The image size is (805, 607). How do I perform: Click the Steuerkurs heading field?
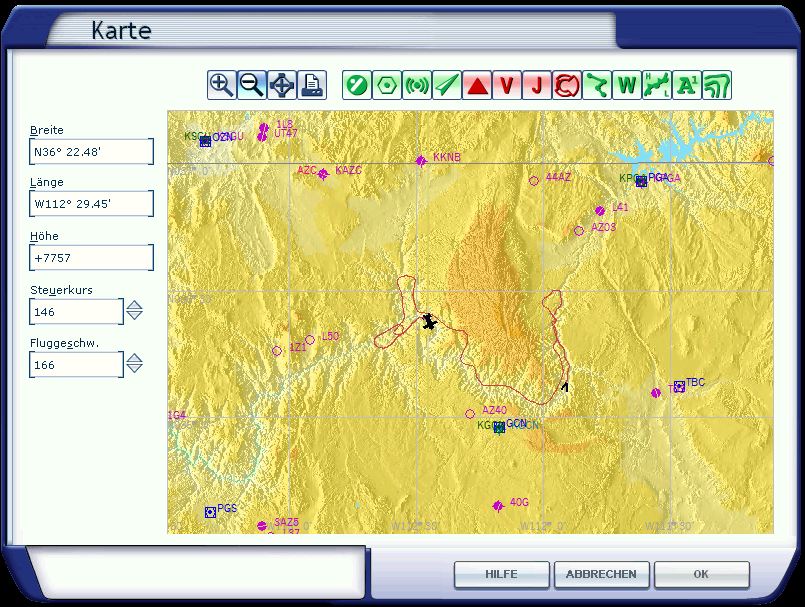tap(76, 311)
